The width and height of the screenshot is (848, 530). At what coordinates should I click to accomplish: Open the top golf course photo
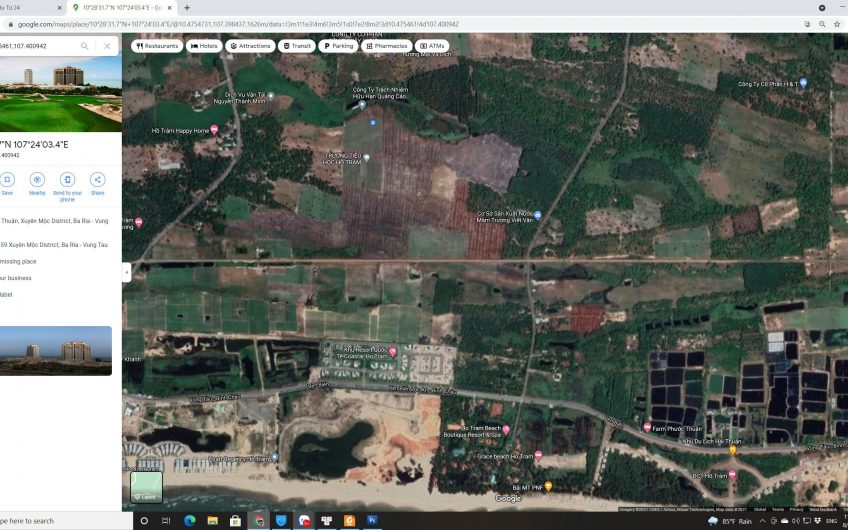(61, 94)
